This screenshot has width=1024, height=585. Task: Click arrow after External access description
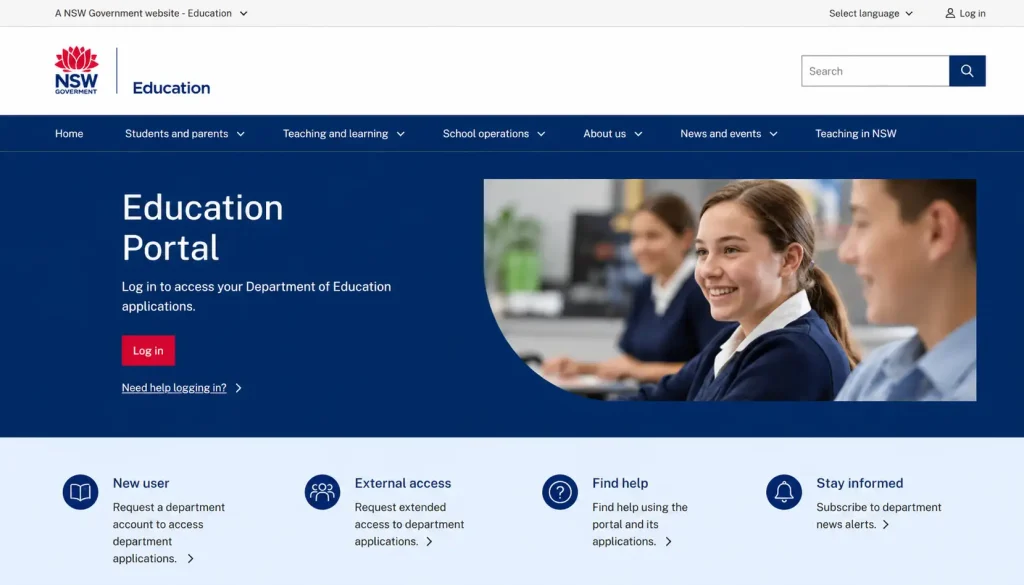[x=429, y=541]
